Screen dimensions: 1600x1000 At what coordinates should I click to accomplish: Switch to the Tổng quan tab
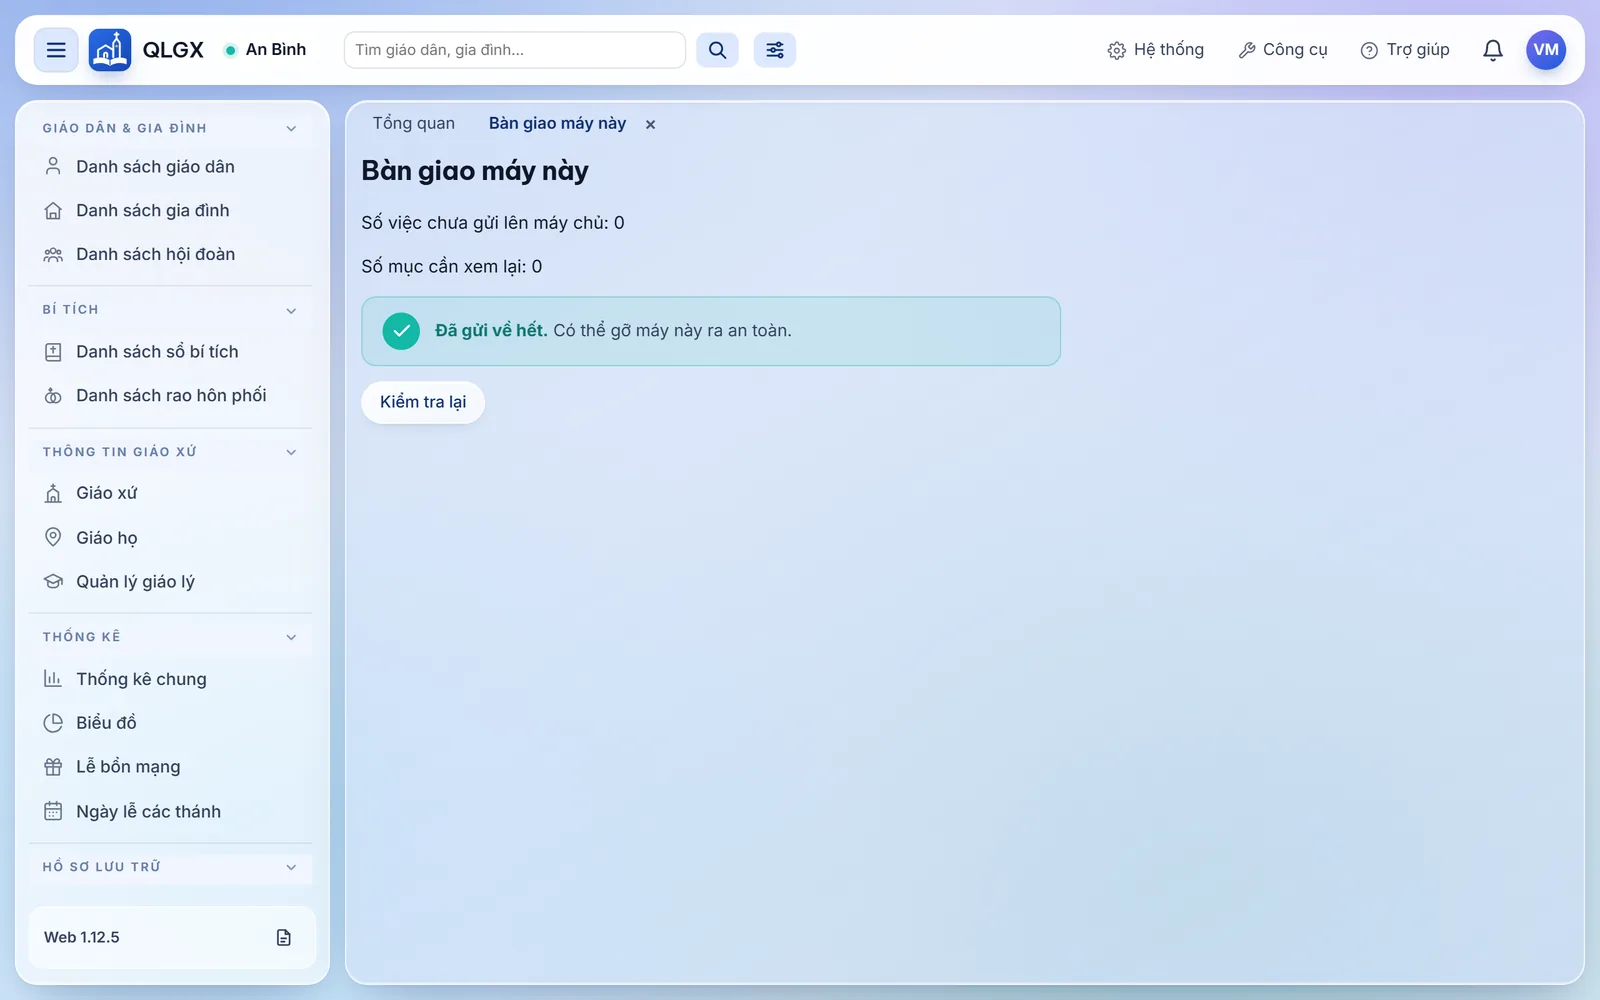(414, 124)
